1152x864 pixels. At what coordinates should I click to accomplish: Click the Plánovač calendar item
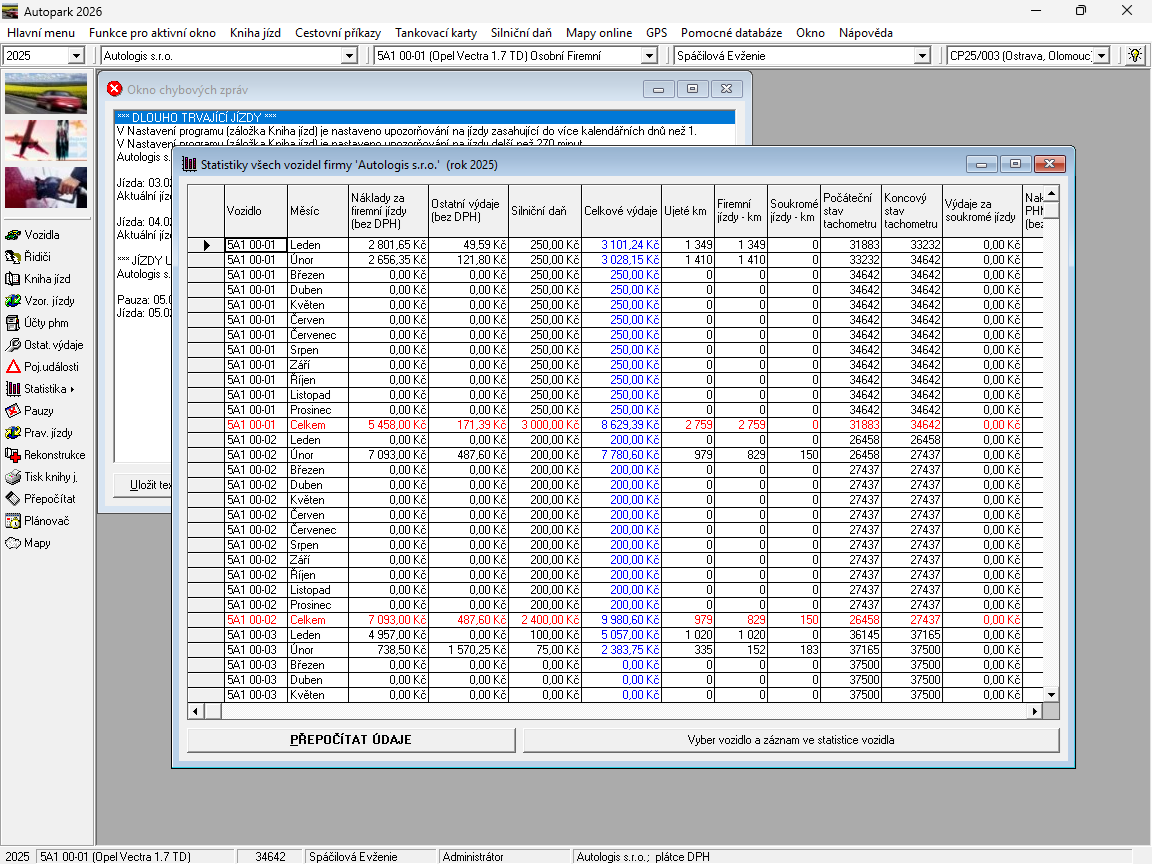pos(49,521)
